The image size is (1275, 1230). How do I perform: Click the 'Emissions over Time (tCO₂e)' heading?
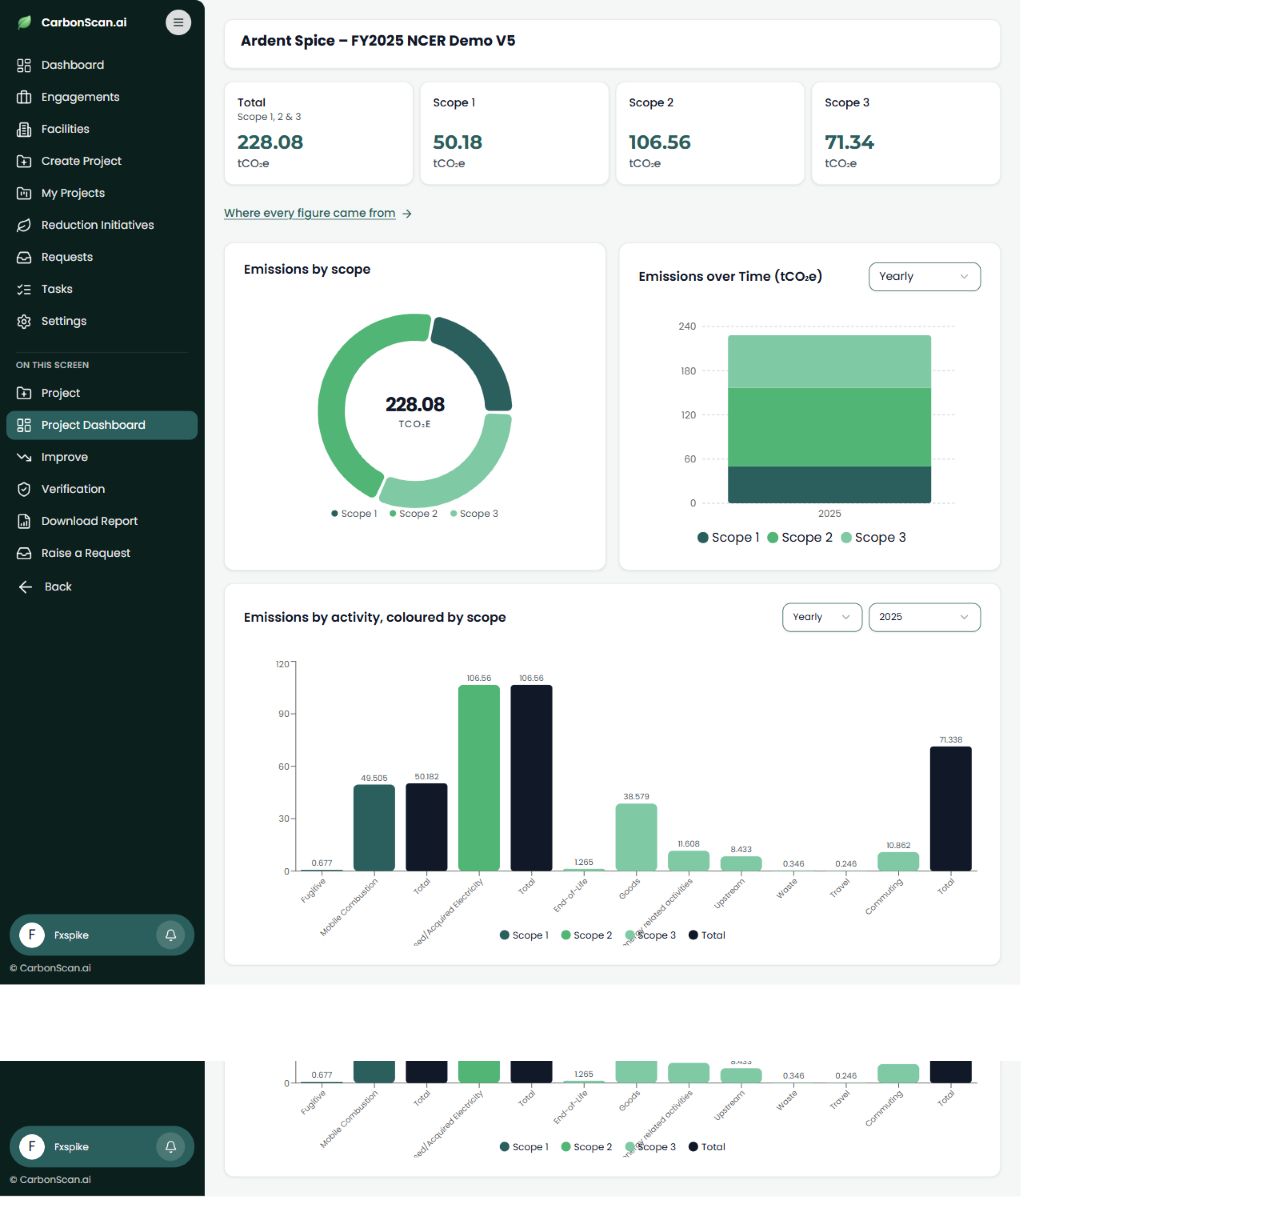[x=730, y=277]
